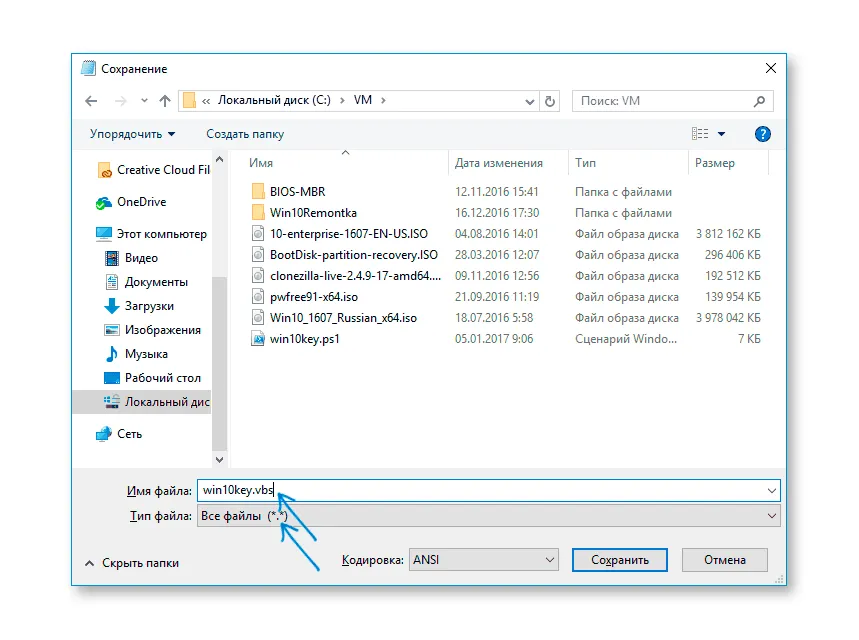
Task: Click the Back navigation arrow
Action: tap(92, 101)
